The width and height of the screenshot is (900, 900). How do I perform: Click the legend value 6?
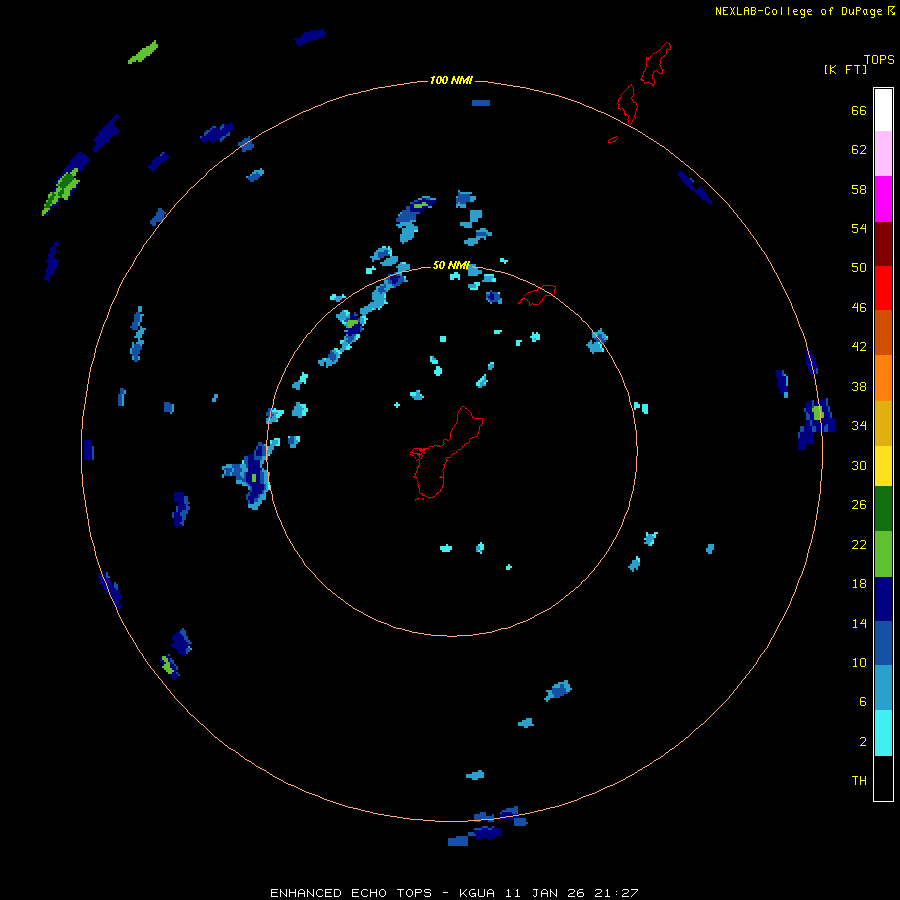coord(862,702)
